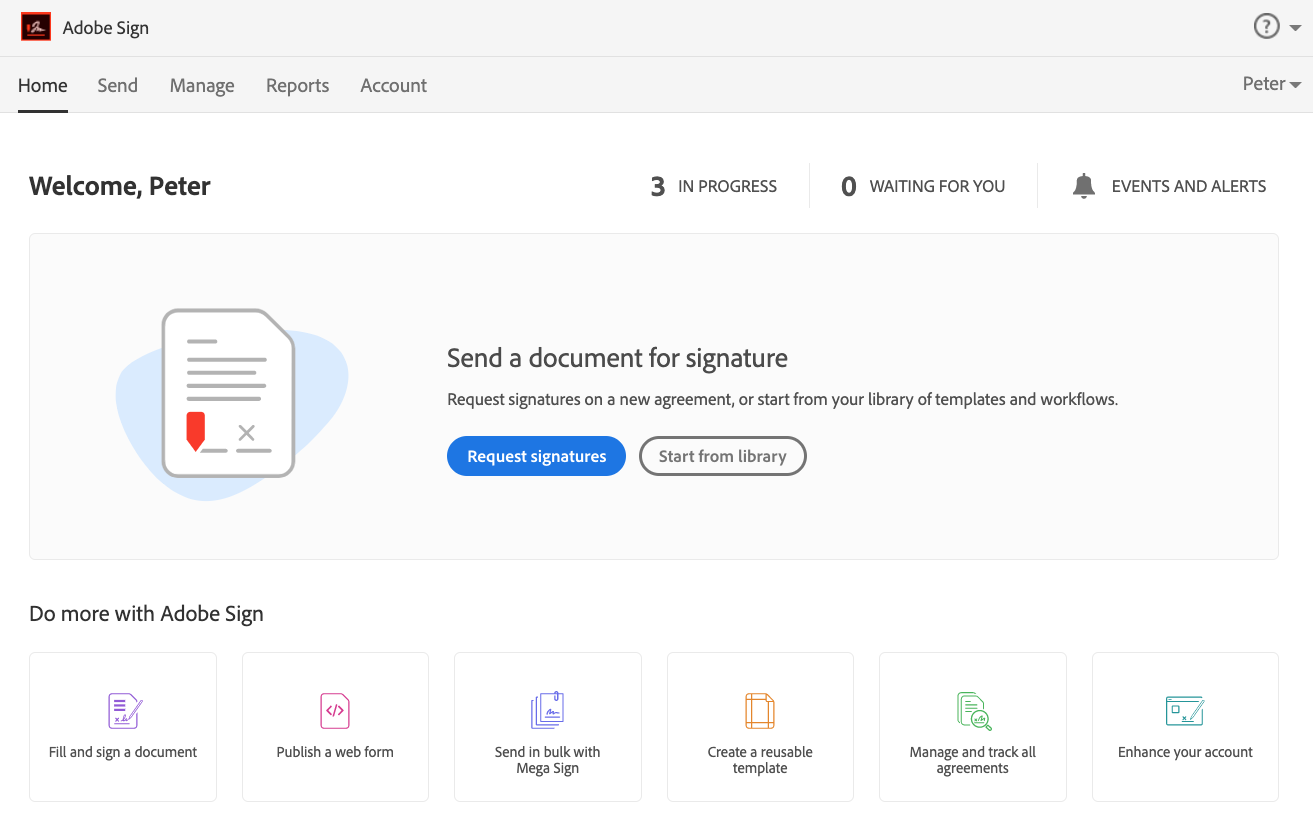This screenshot has width=1313, height=832.
Task: Click the manage and track agreements icon
Action: (x=973, y=711)
